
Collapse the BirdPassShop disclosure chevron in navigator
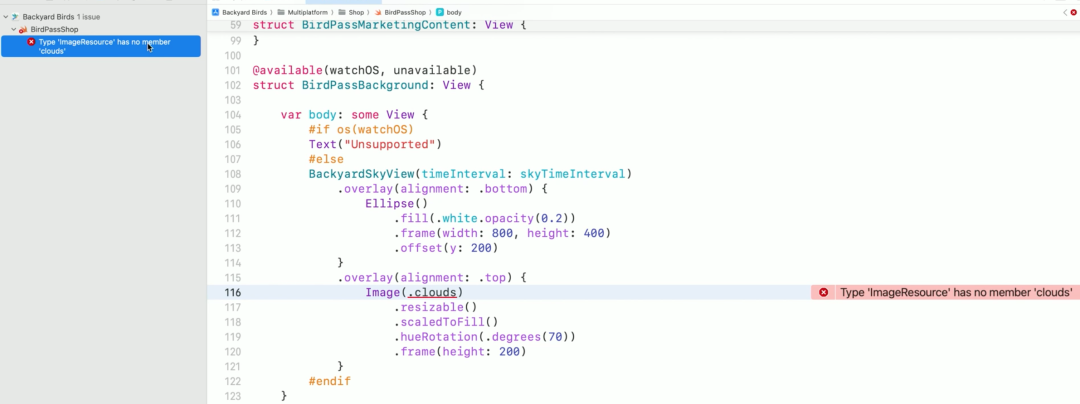[x=13, y=30]
